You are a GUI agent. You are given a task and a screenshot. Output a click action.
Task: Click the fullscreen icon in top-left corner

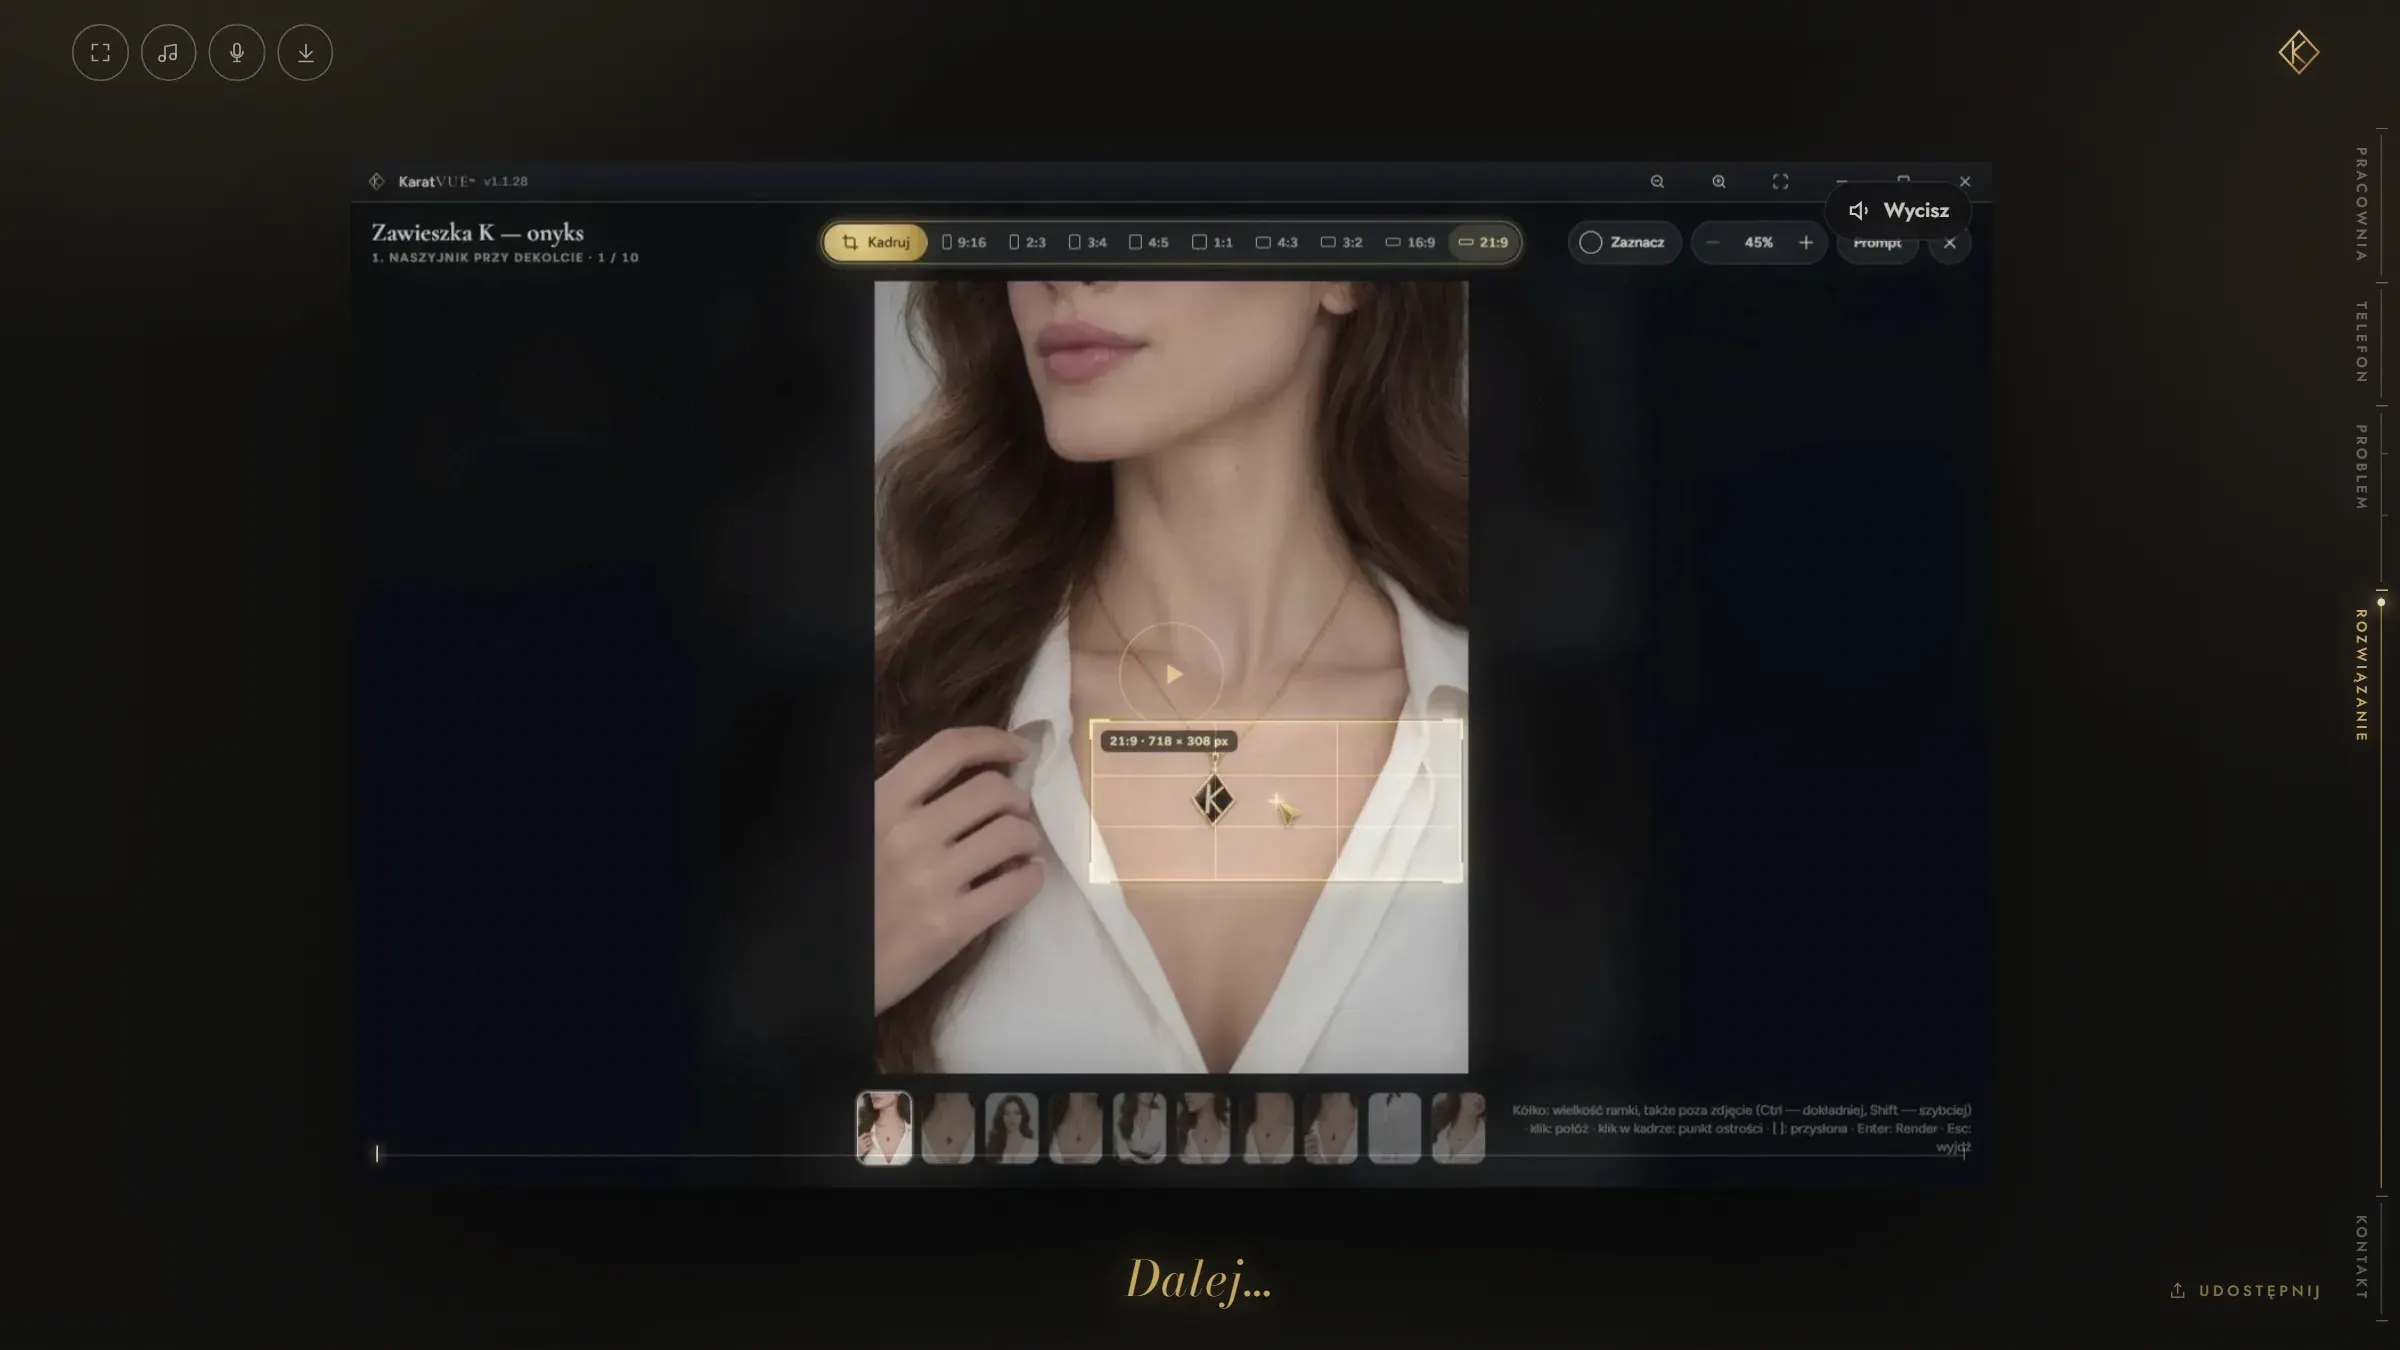click(x=100, y=53)
